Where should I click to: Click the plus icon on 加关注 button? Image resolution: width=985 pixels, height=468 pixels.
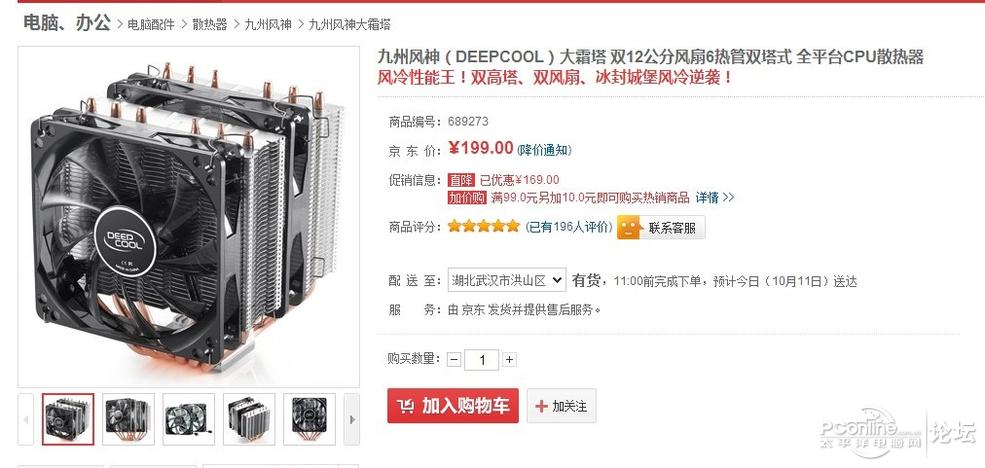541,406
